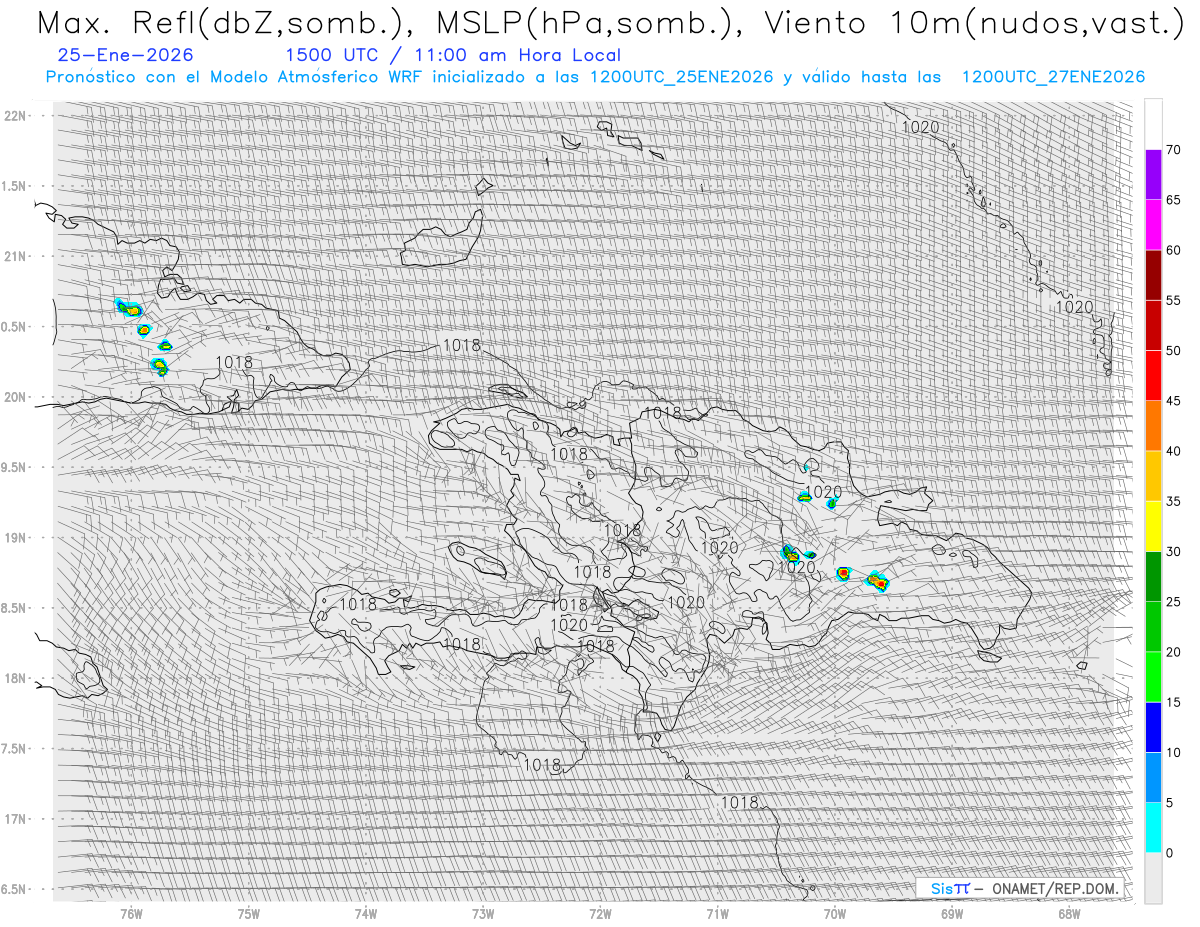Click the 50–55 dBZ red color bar swatch
This screenshot has width=1200, height=927.
click(1153, 325)
